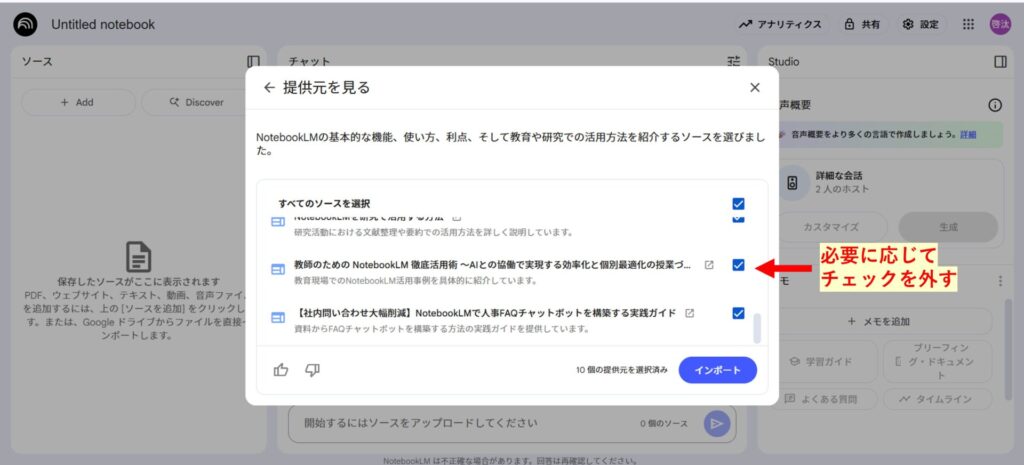Click 10 個の提供元を選択済み text
The width and height of the screenshot is (1024, 465).
[x=622, y=370]
